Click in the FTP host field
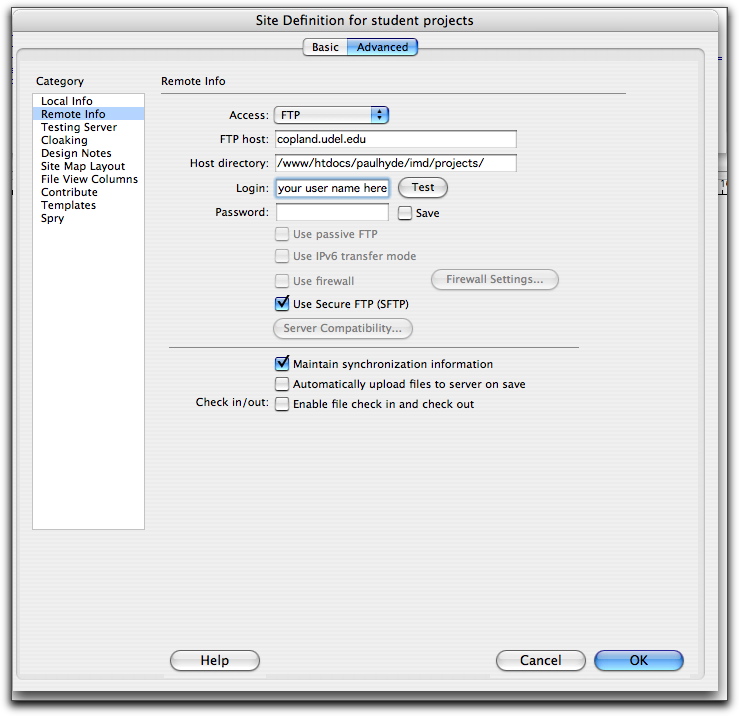The width and height of the screenshot is (739, 716). point(395,140)
